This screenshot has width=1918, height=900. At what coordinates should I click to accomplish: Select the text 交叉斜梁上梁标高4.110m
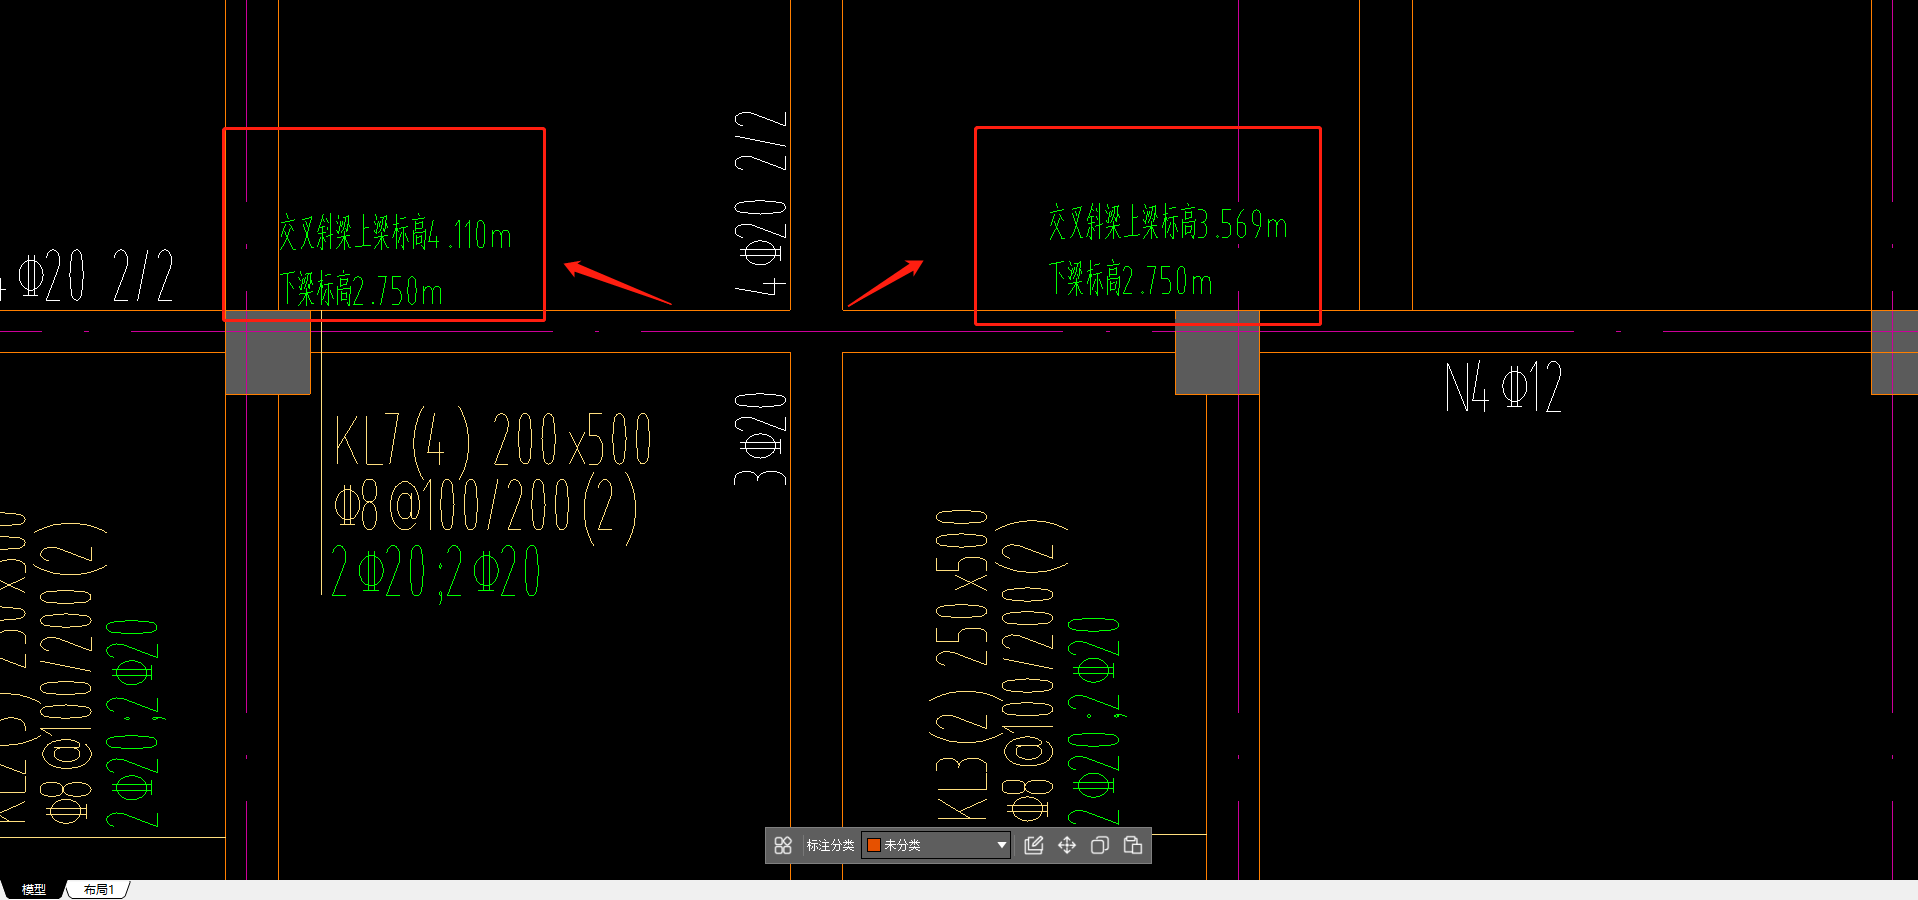tap(395, 233)
